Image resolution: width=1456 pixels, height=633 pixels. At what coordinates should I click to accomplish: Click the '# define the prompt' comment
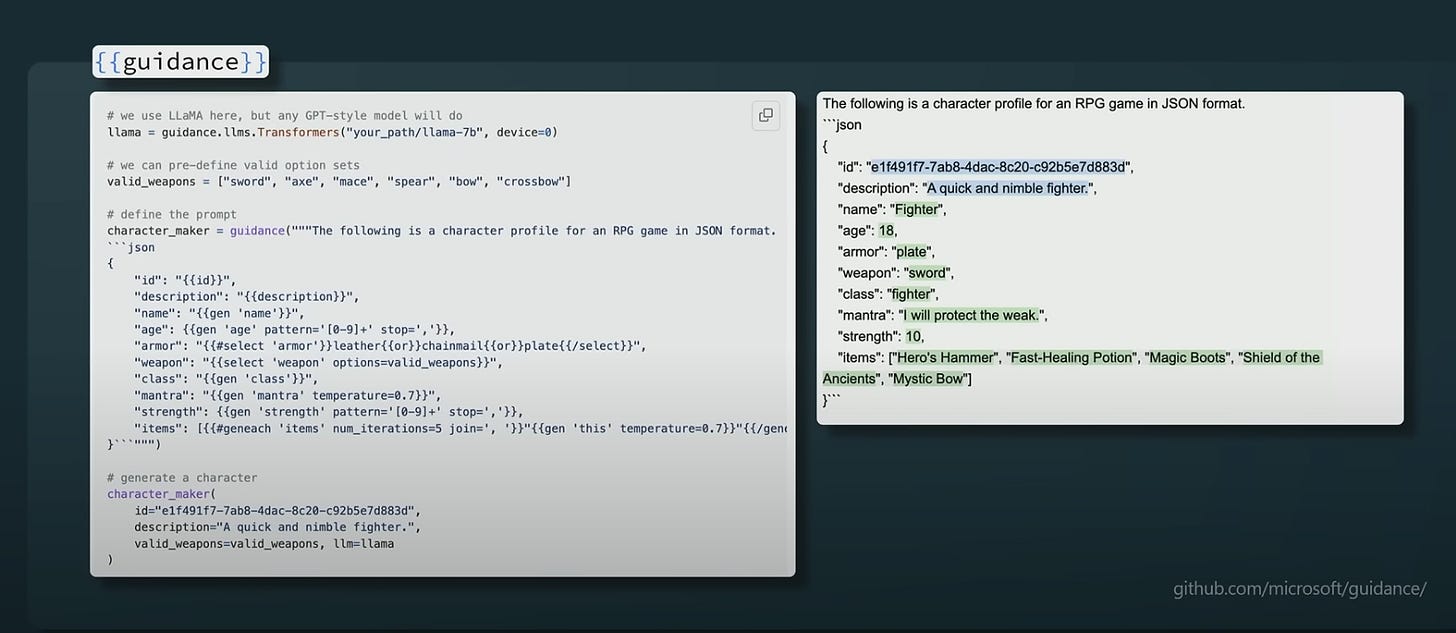point(171,214)
